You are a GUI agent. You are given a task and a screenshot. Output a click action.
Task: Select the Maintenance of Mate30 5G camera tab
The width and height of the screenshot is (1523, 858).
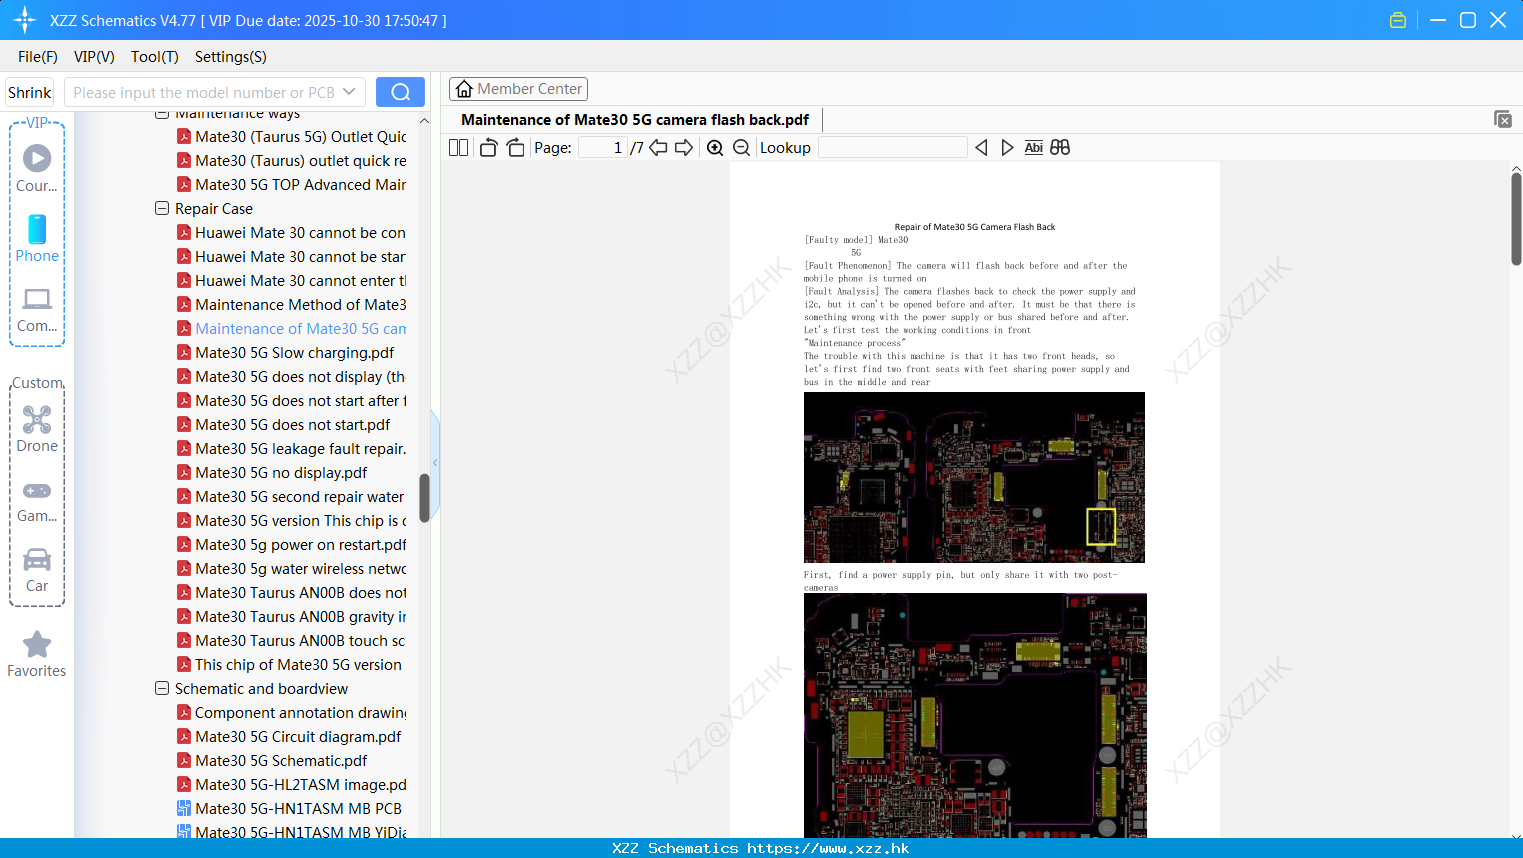tap(635, 119)
